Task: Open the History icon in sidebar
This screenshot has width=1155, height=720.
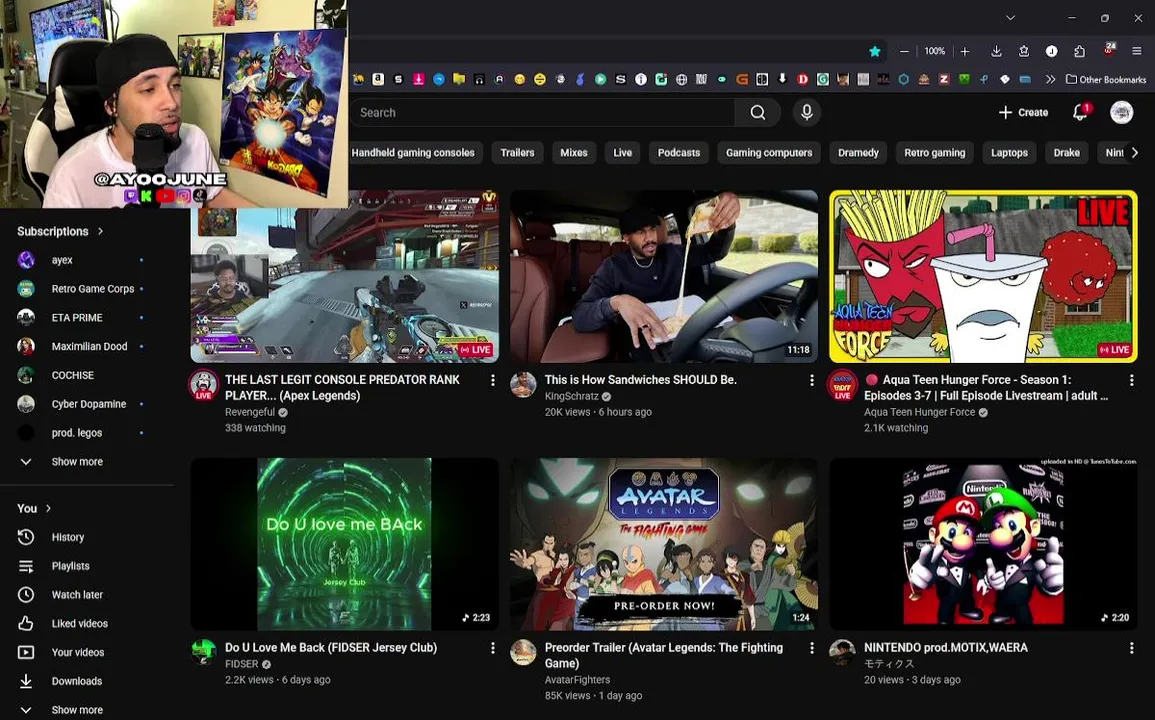Action: click(x=26, y=537)
